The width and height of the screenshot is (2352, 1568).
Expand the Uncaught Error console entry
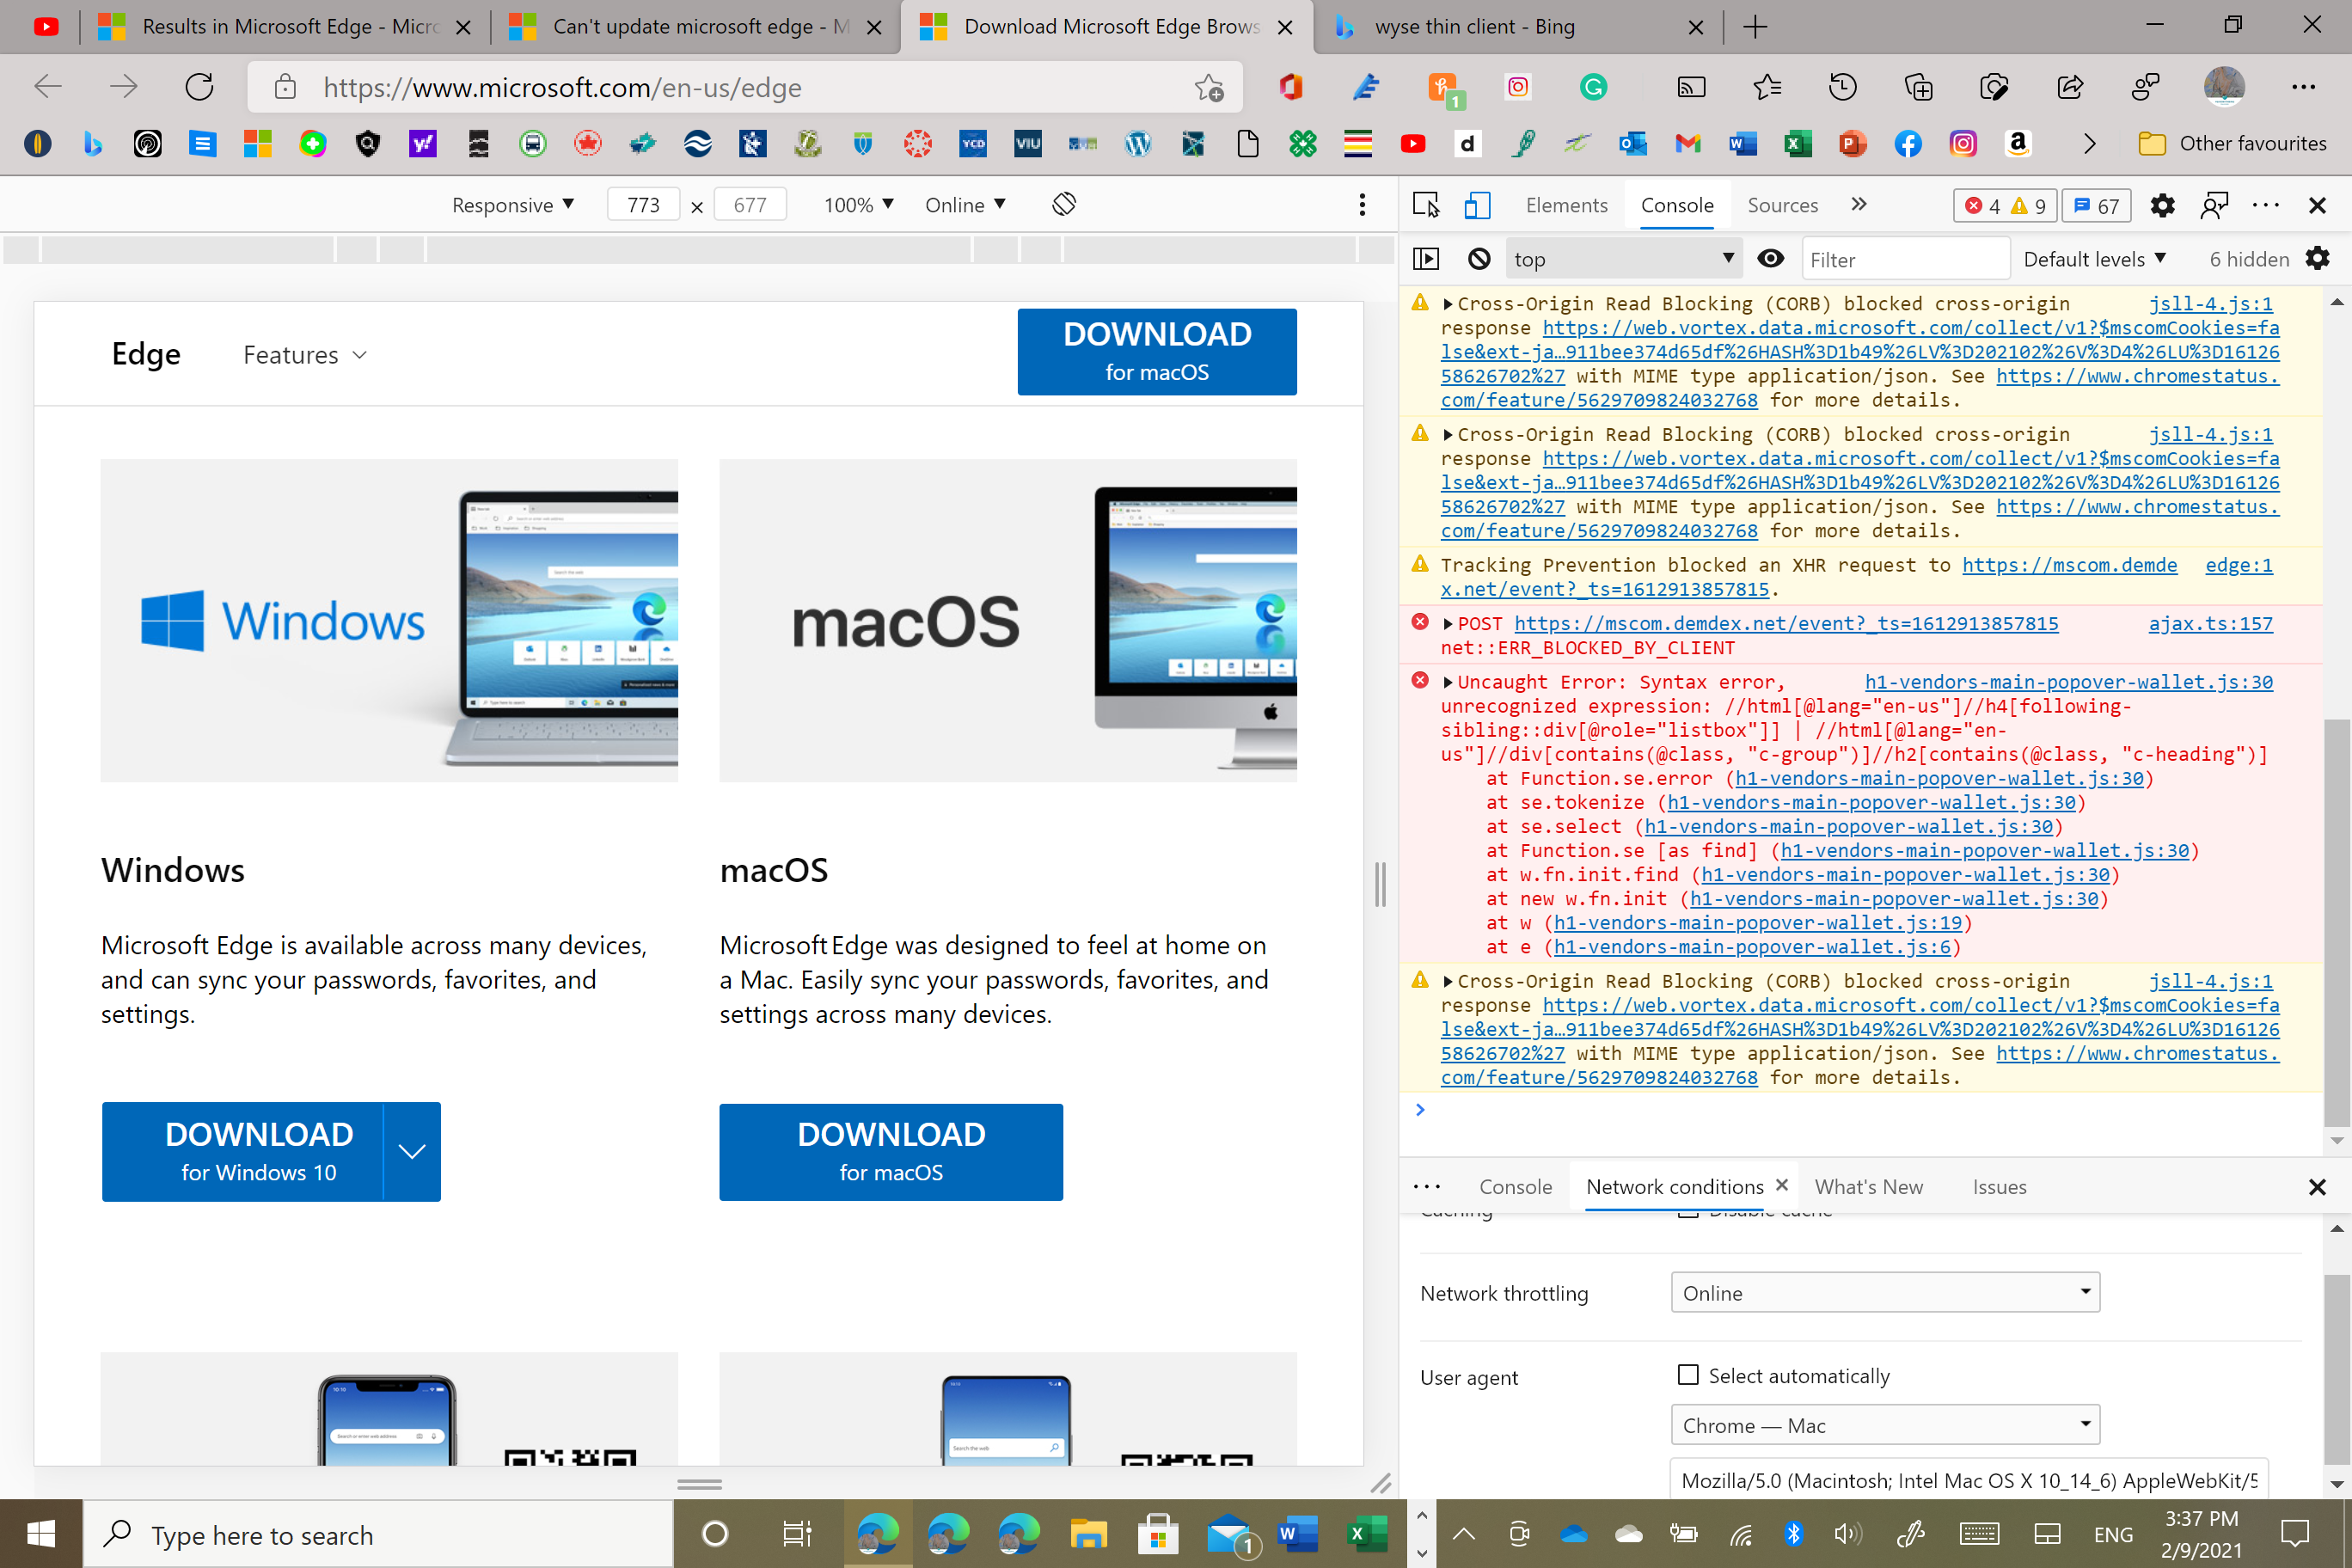coord(1447,683)
